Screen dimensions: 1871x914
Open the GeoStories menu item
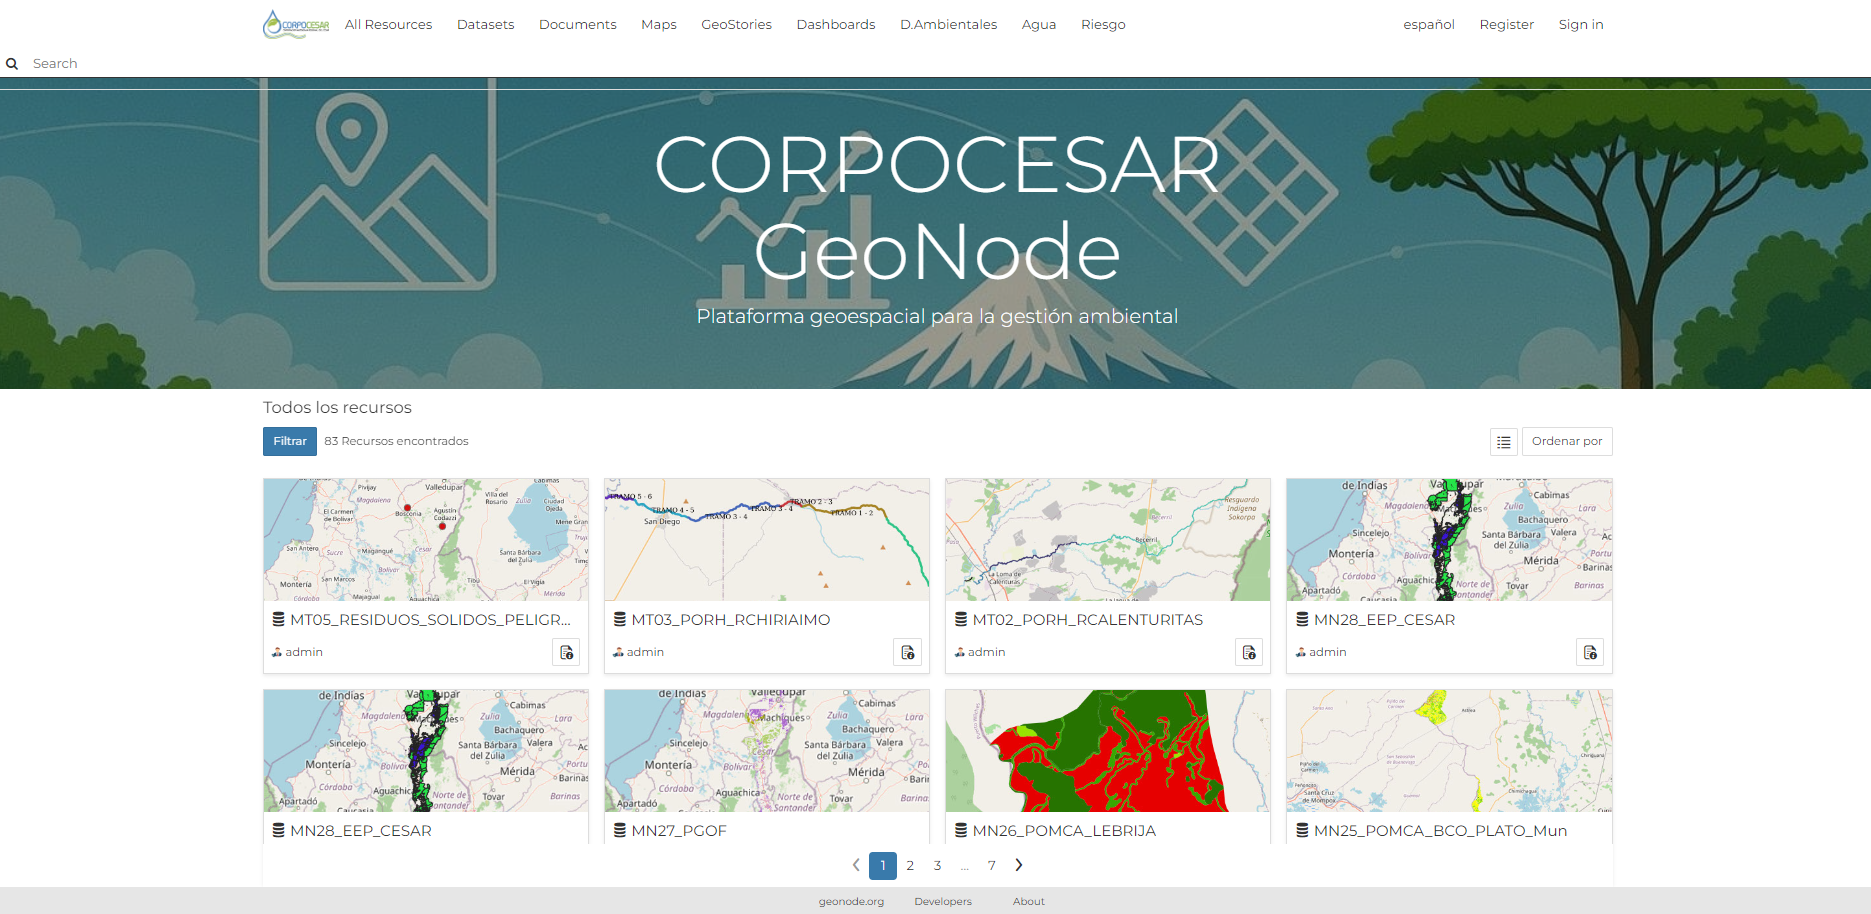click(736, 24)
